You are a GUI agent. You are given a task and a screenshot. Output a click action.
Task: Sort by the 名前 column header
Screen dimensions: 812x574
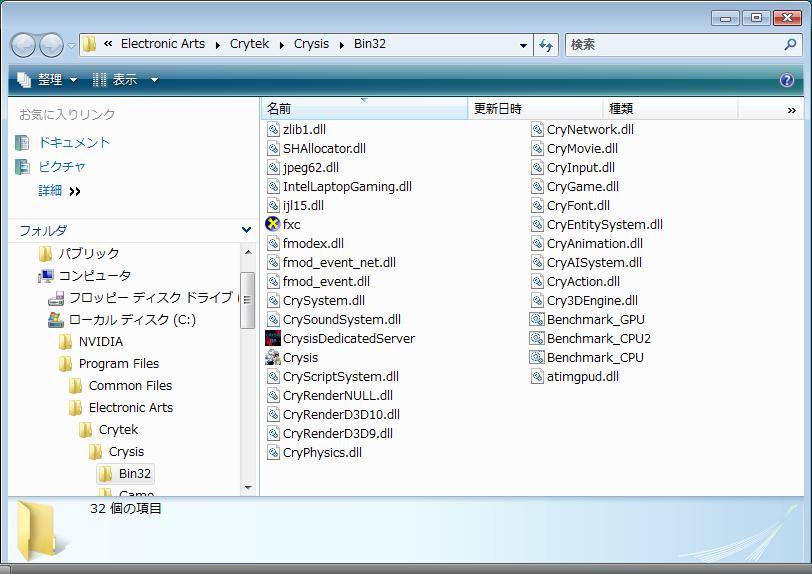coord(364,109)
